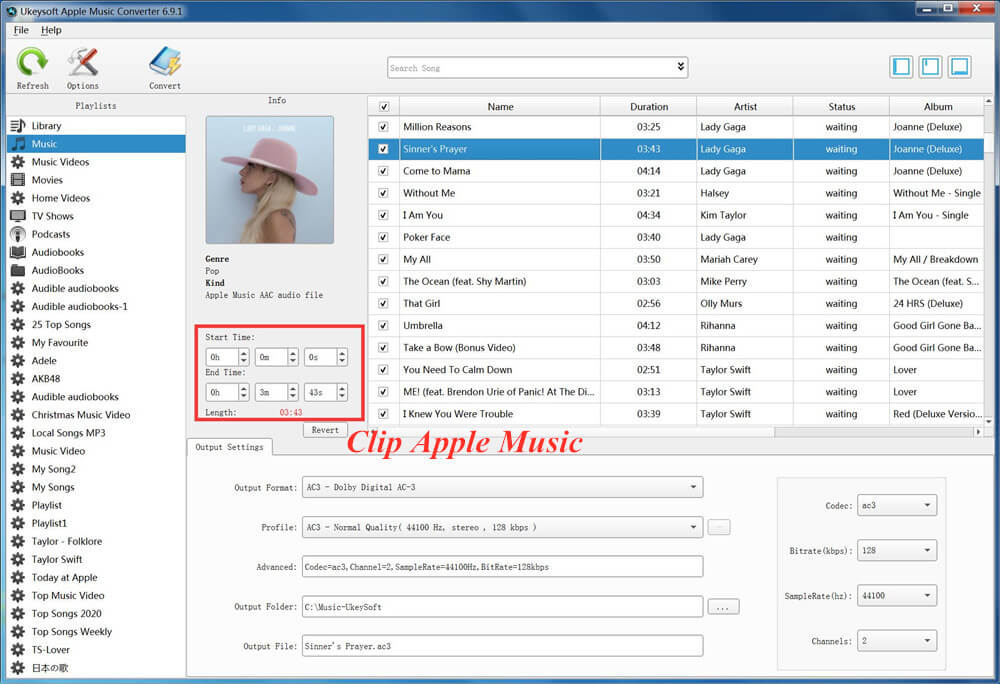Switch to the middle layout view icon

pos(930,66)
